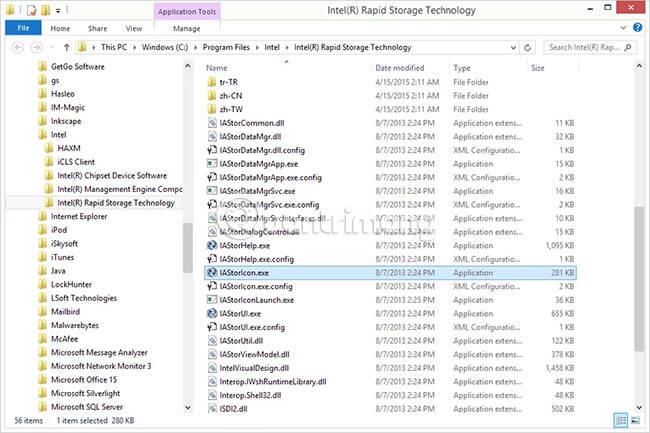The width and height of the screenshot is (650, 433).
Task: Expand breadcrumb arrow after Windows (C:)
Action: click(x=195, y=48)
